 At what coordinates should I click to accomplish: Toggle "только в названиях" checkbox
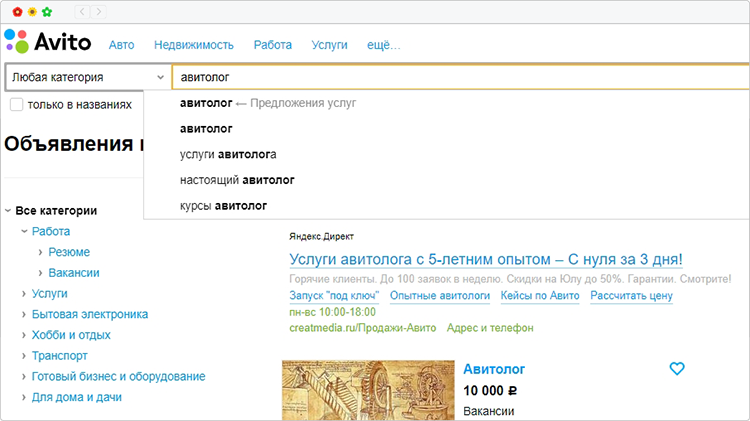[x=16, y=104]
